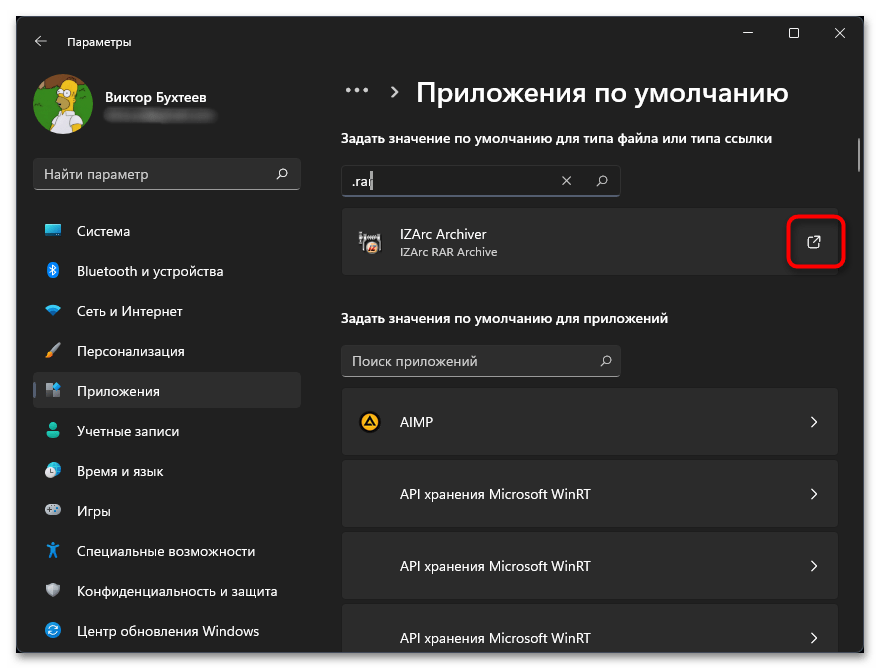Click the AIMP logo icon
This screenshot has width=880, height=669.
pos(370,421)
